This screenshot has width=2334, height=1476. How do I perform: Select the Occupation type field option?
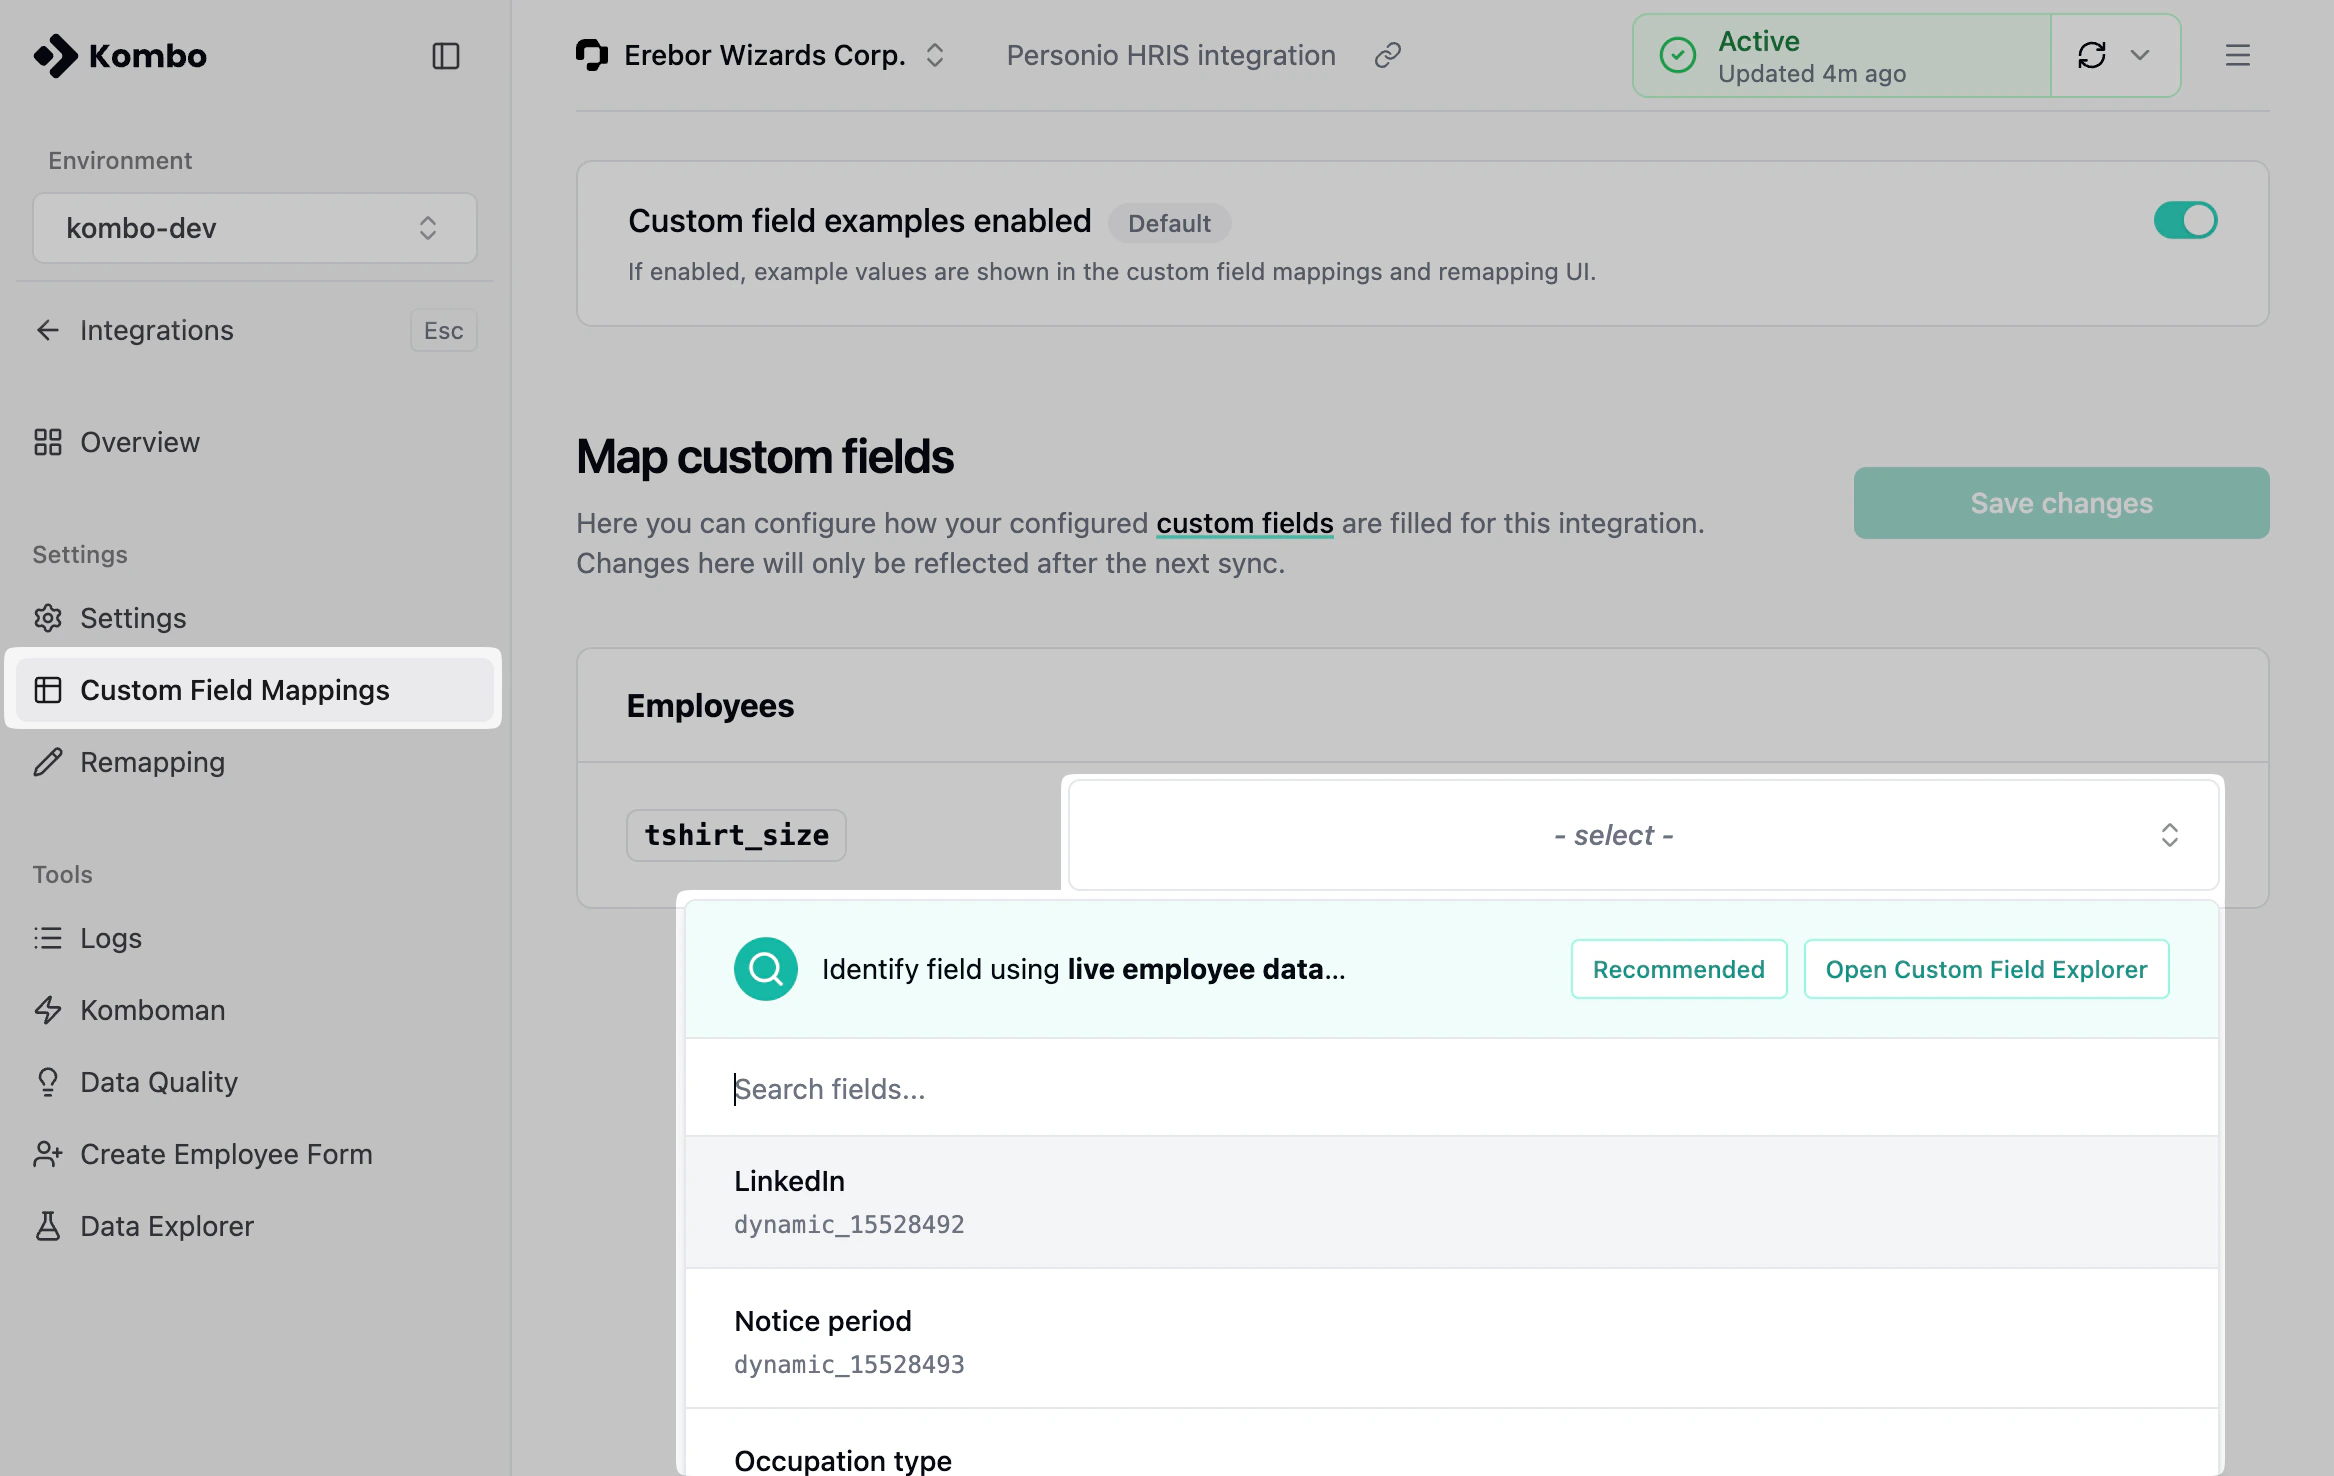pos(1451,1444)
